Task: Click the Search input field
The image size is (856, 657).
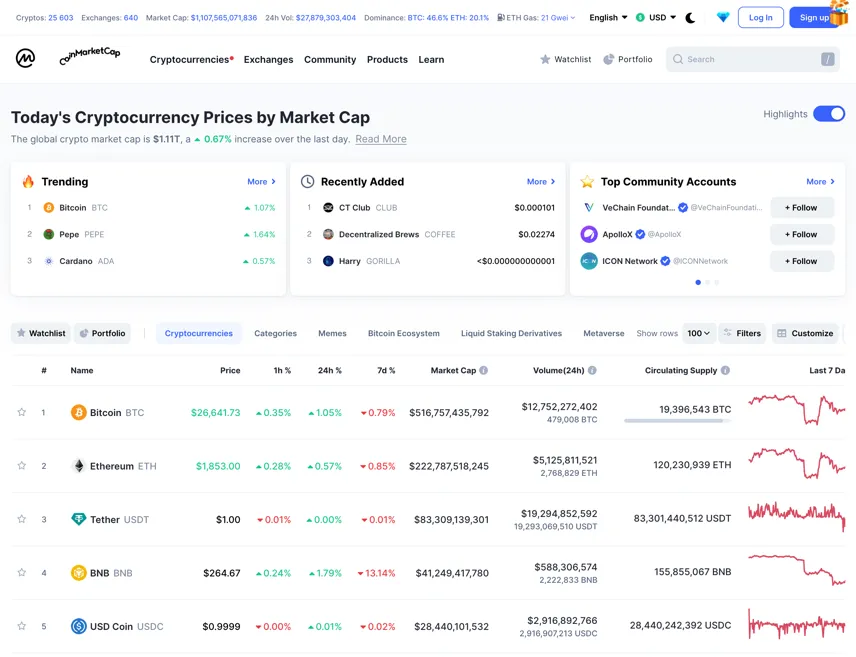Action: (753, 59)
